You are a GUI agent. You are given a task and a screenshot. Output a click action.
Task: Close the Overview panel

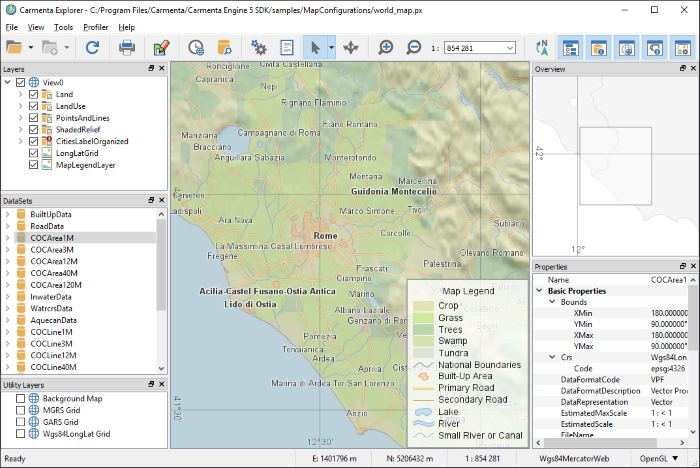[x=691, y=69]
